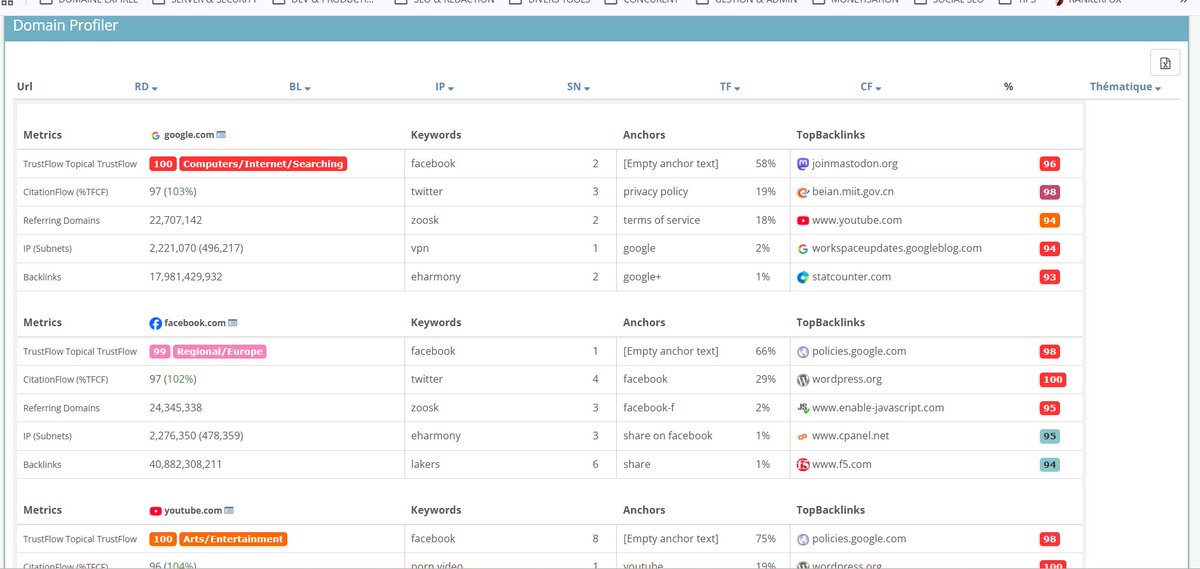Sort by the SN column
This screenshot has width=1200, height=569.
[x=578, y=87]
